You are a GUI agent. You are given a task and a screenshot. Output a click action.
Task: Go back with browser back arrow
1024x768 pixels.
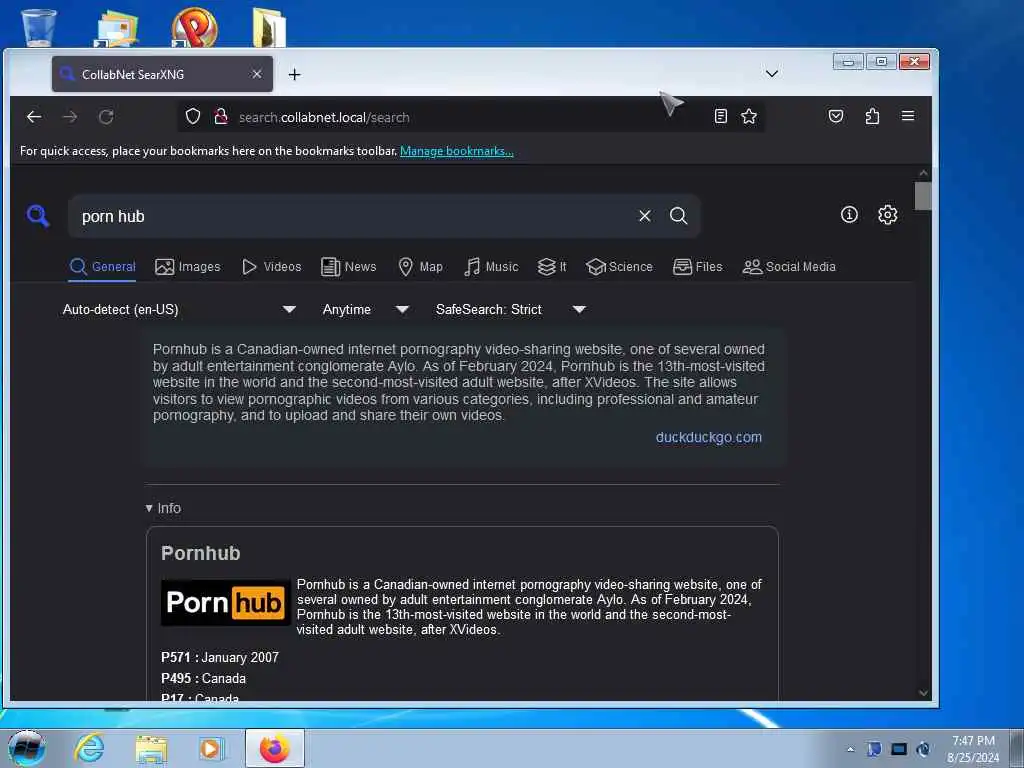coord(34,117)
